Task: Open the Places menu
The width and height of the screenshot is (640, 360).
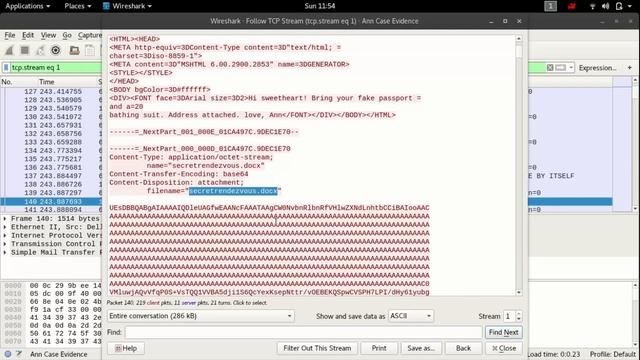Action: 78,6
